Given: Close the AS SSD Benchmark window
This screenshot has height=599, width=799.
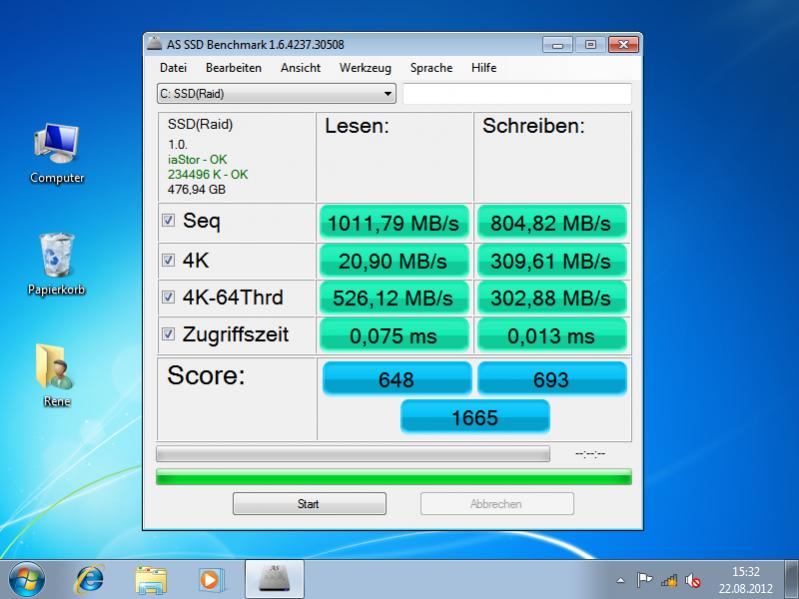Looking at the screenshot, I should click(x=623, y=45).
